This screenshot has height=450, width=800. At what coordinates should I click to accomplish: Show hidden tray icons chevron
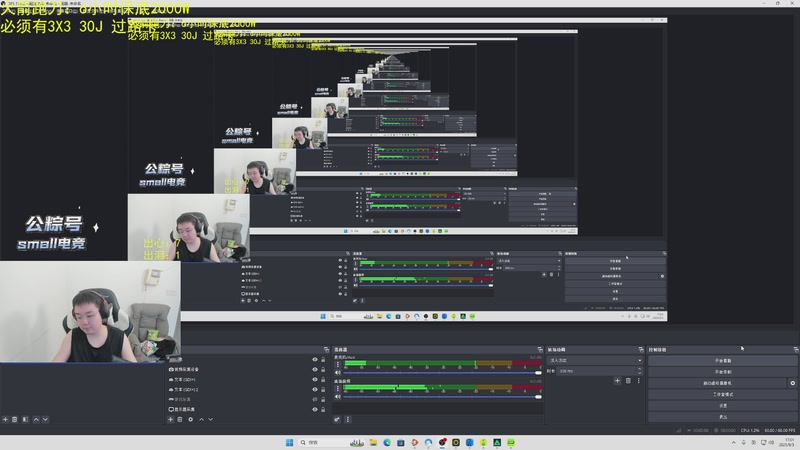(x=734, y=442)
